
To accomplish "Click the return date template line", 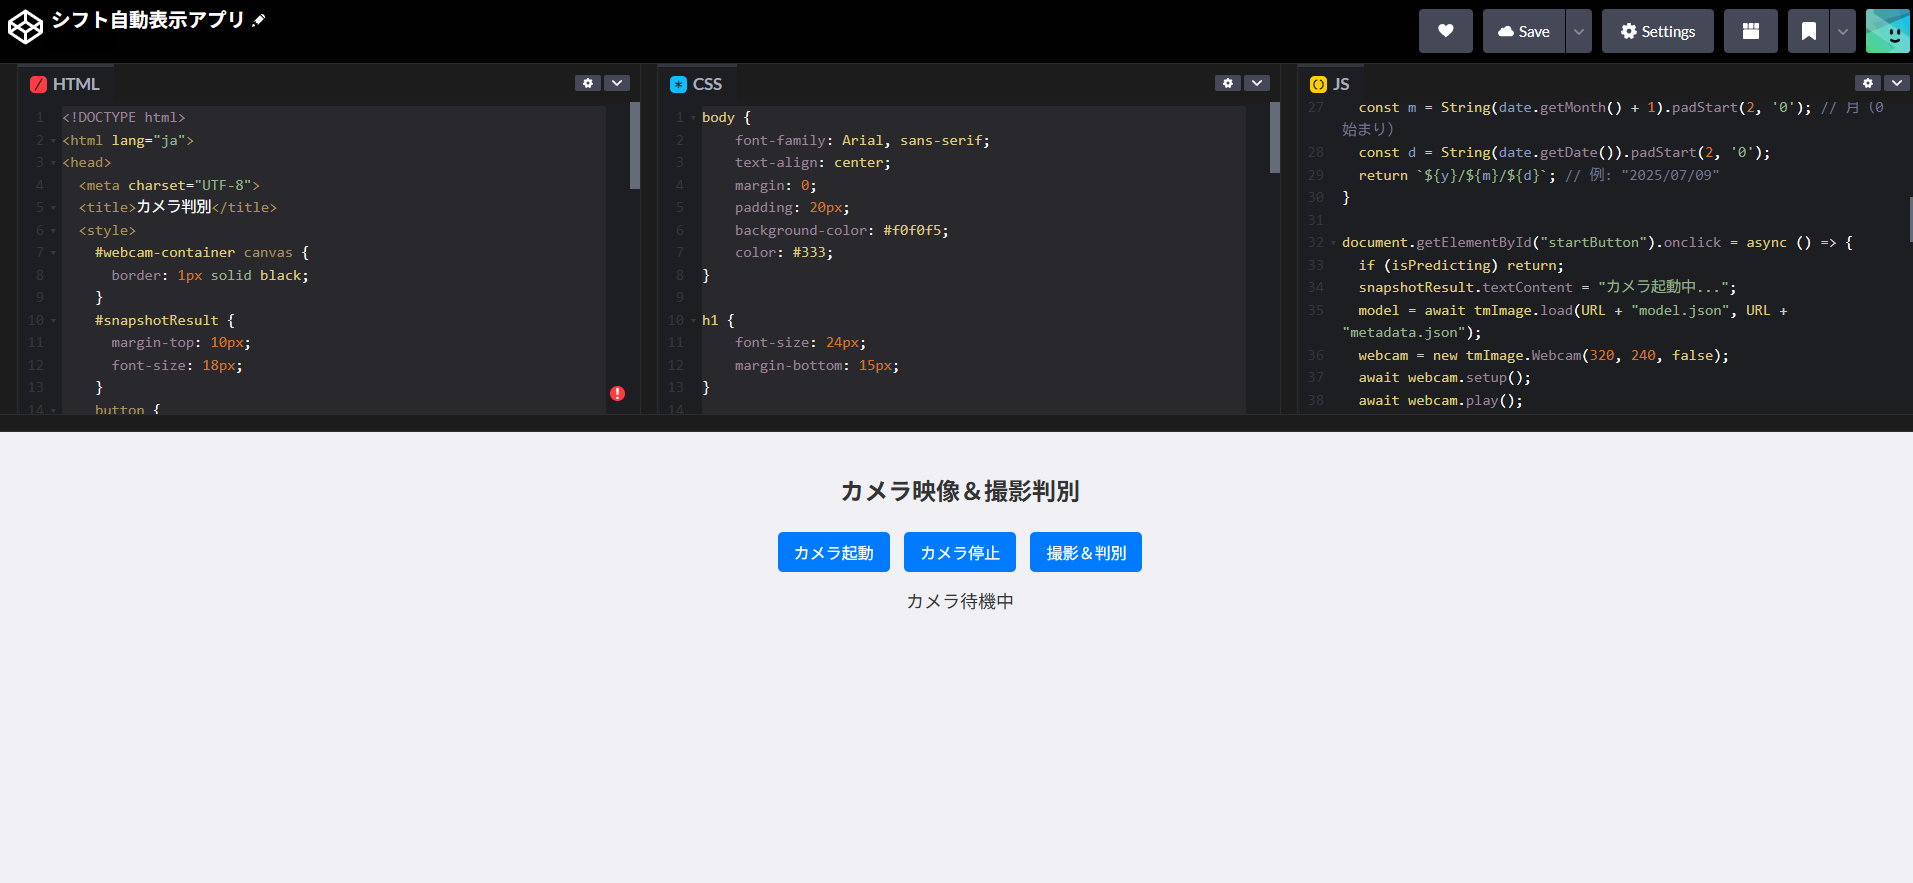I will [x=1538, y=175].
